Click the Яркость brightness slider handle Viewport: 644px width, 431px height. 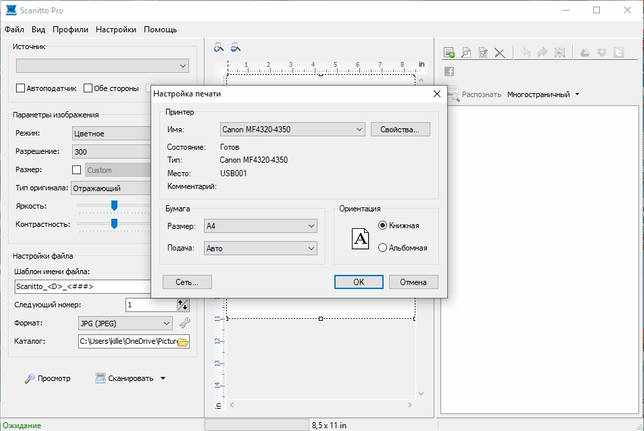(114, 205)
